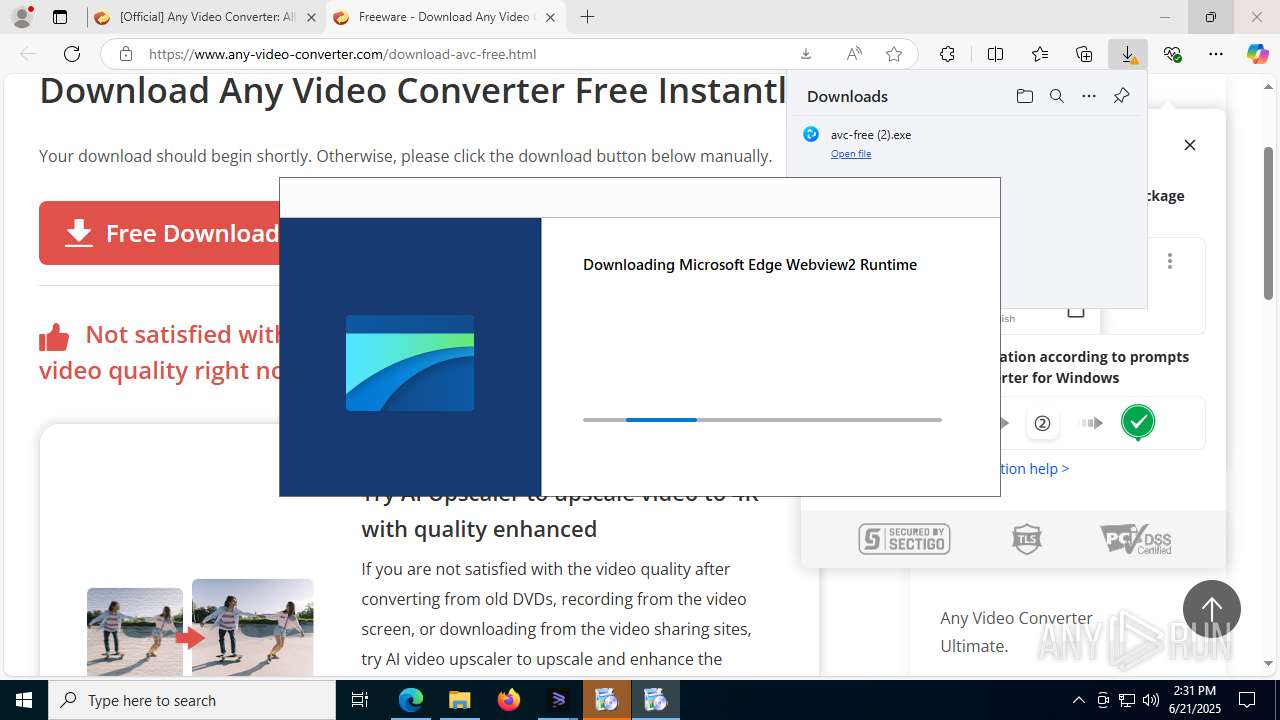Add page to favorites star
Image resolution: width=1280 pixels, height=720 pixels.
(x=894, y=54)
